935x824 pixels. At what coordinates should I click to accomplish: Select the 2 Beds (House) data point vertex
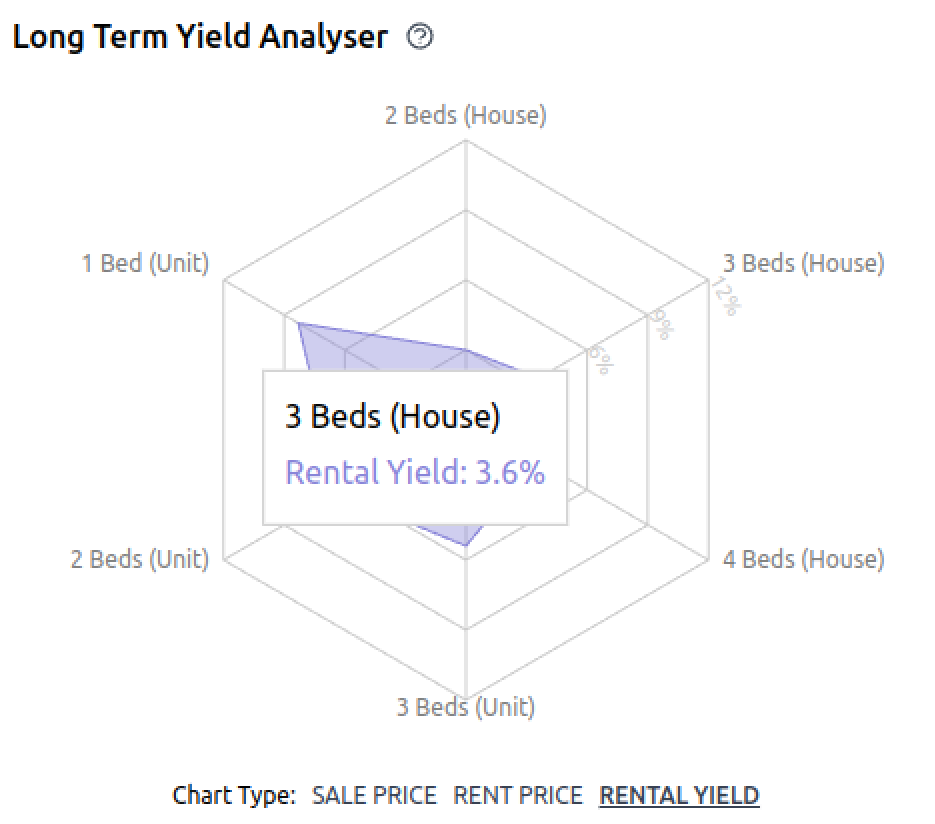pos(466,349)
